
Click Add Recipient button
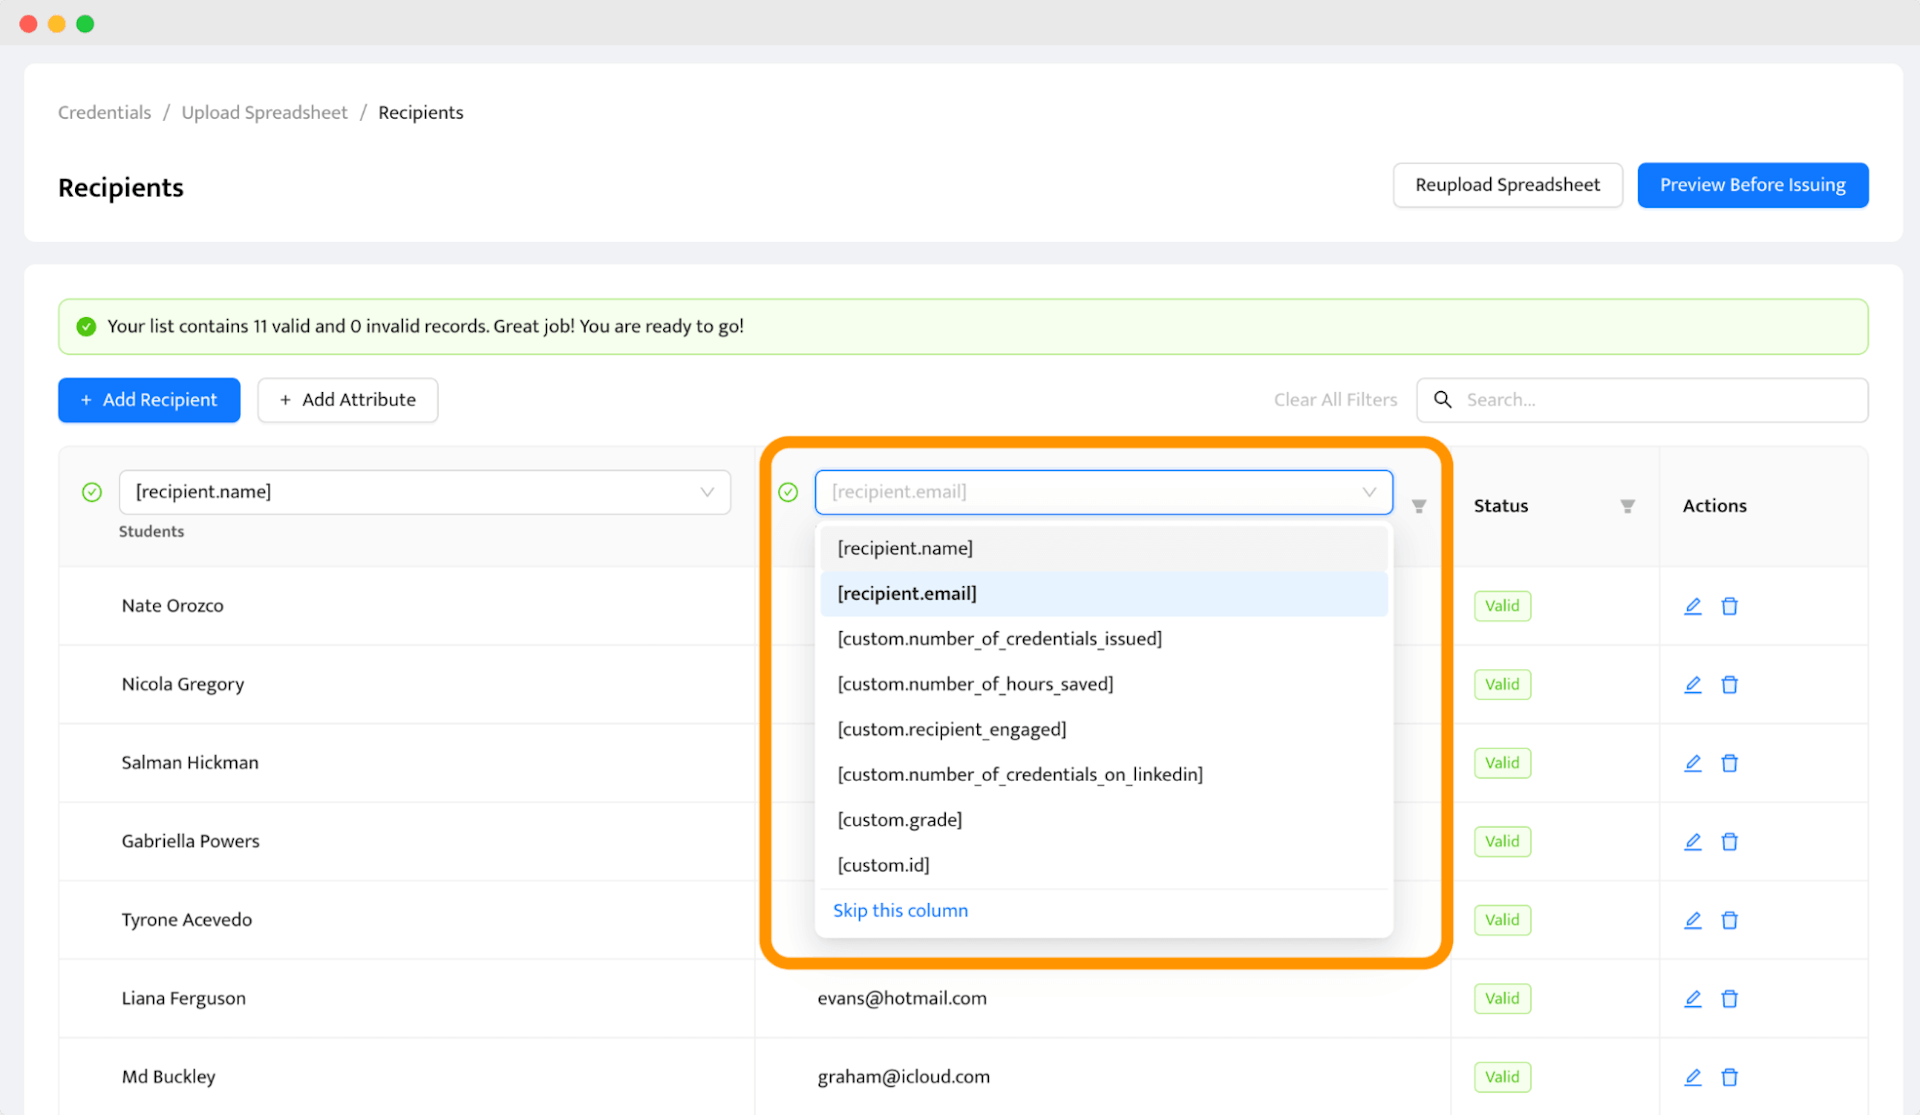(149, 398)
